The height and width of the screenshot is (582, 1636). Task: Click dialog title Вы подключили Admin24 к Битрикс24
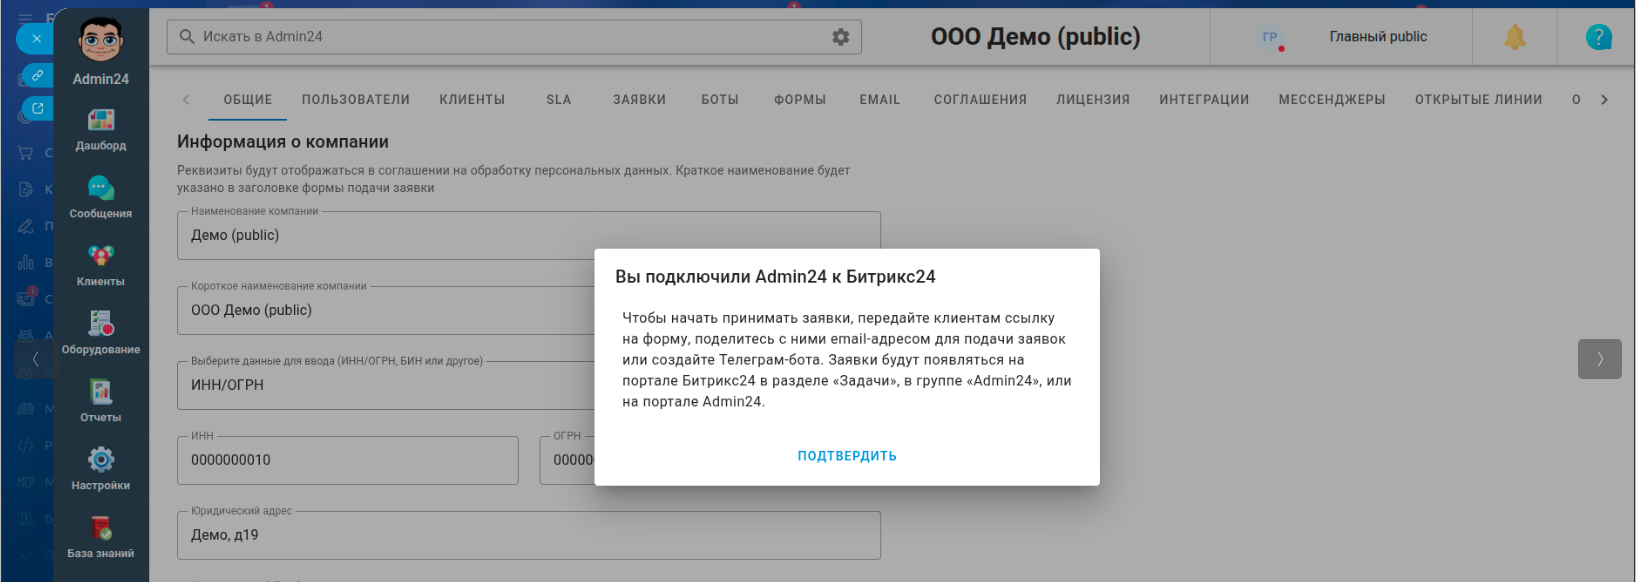775,277
